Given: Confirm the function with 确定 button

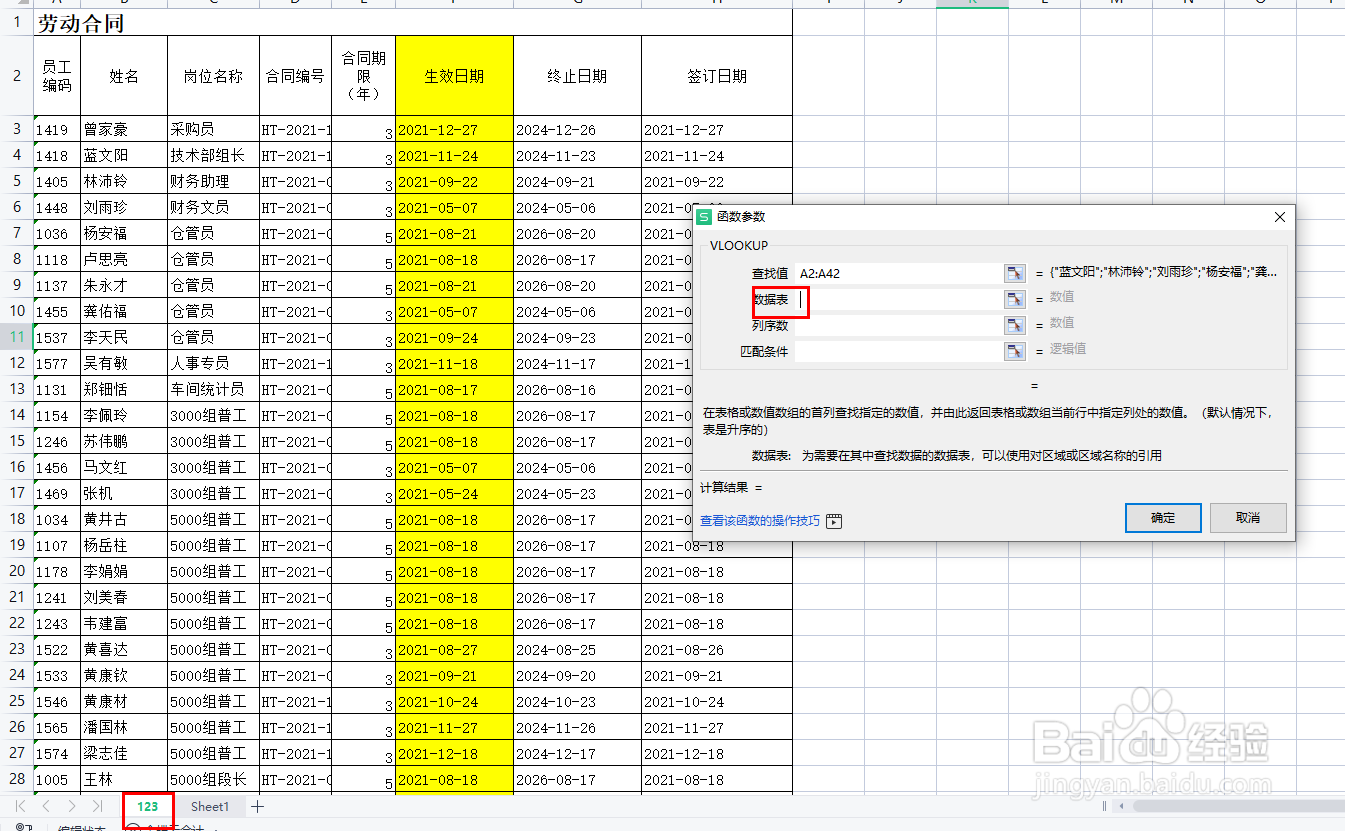Looking at the screenshot, I should point(1163,518).
